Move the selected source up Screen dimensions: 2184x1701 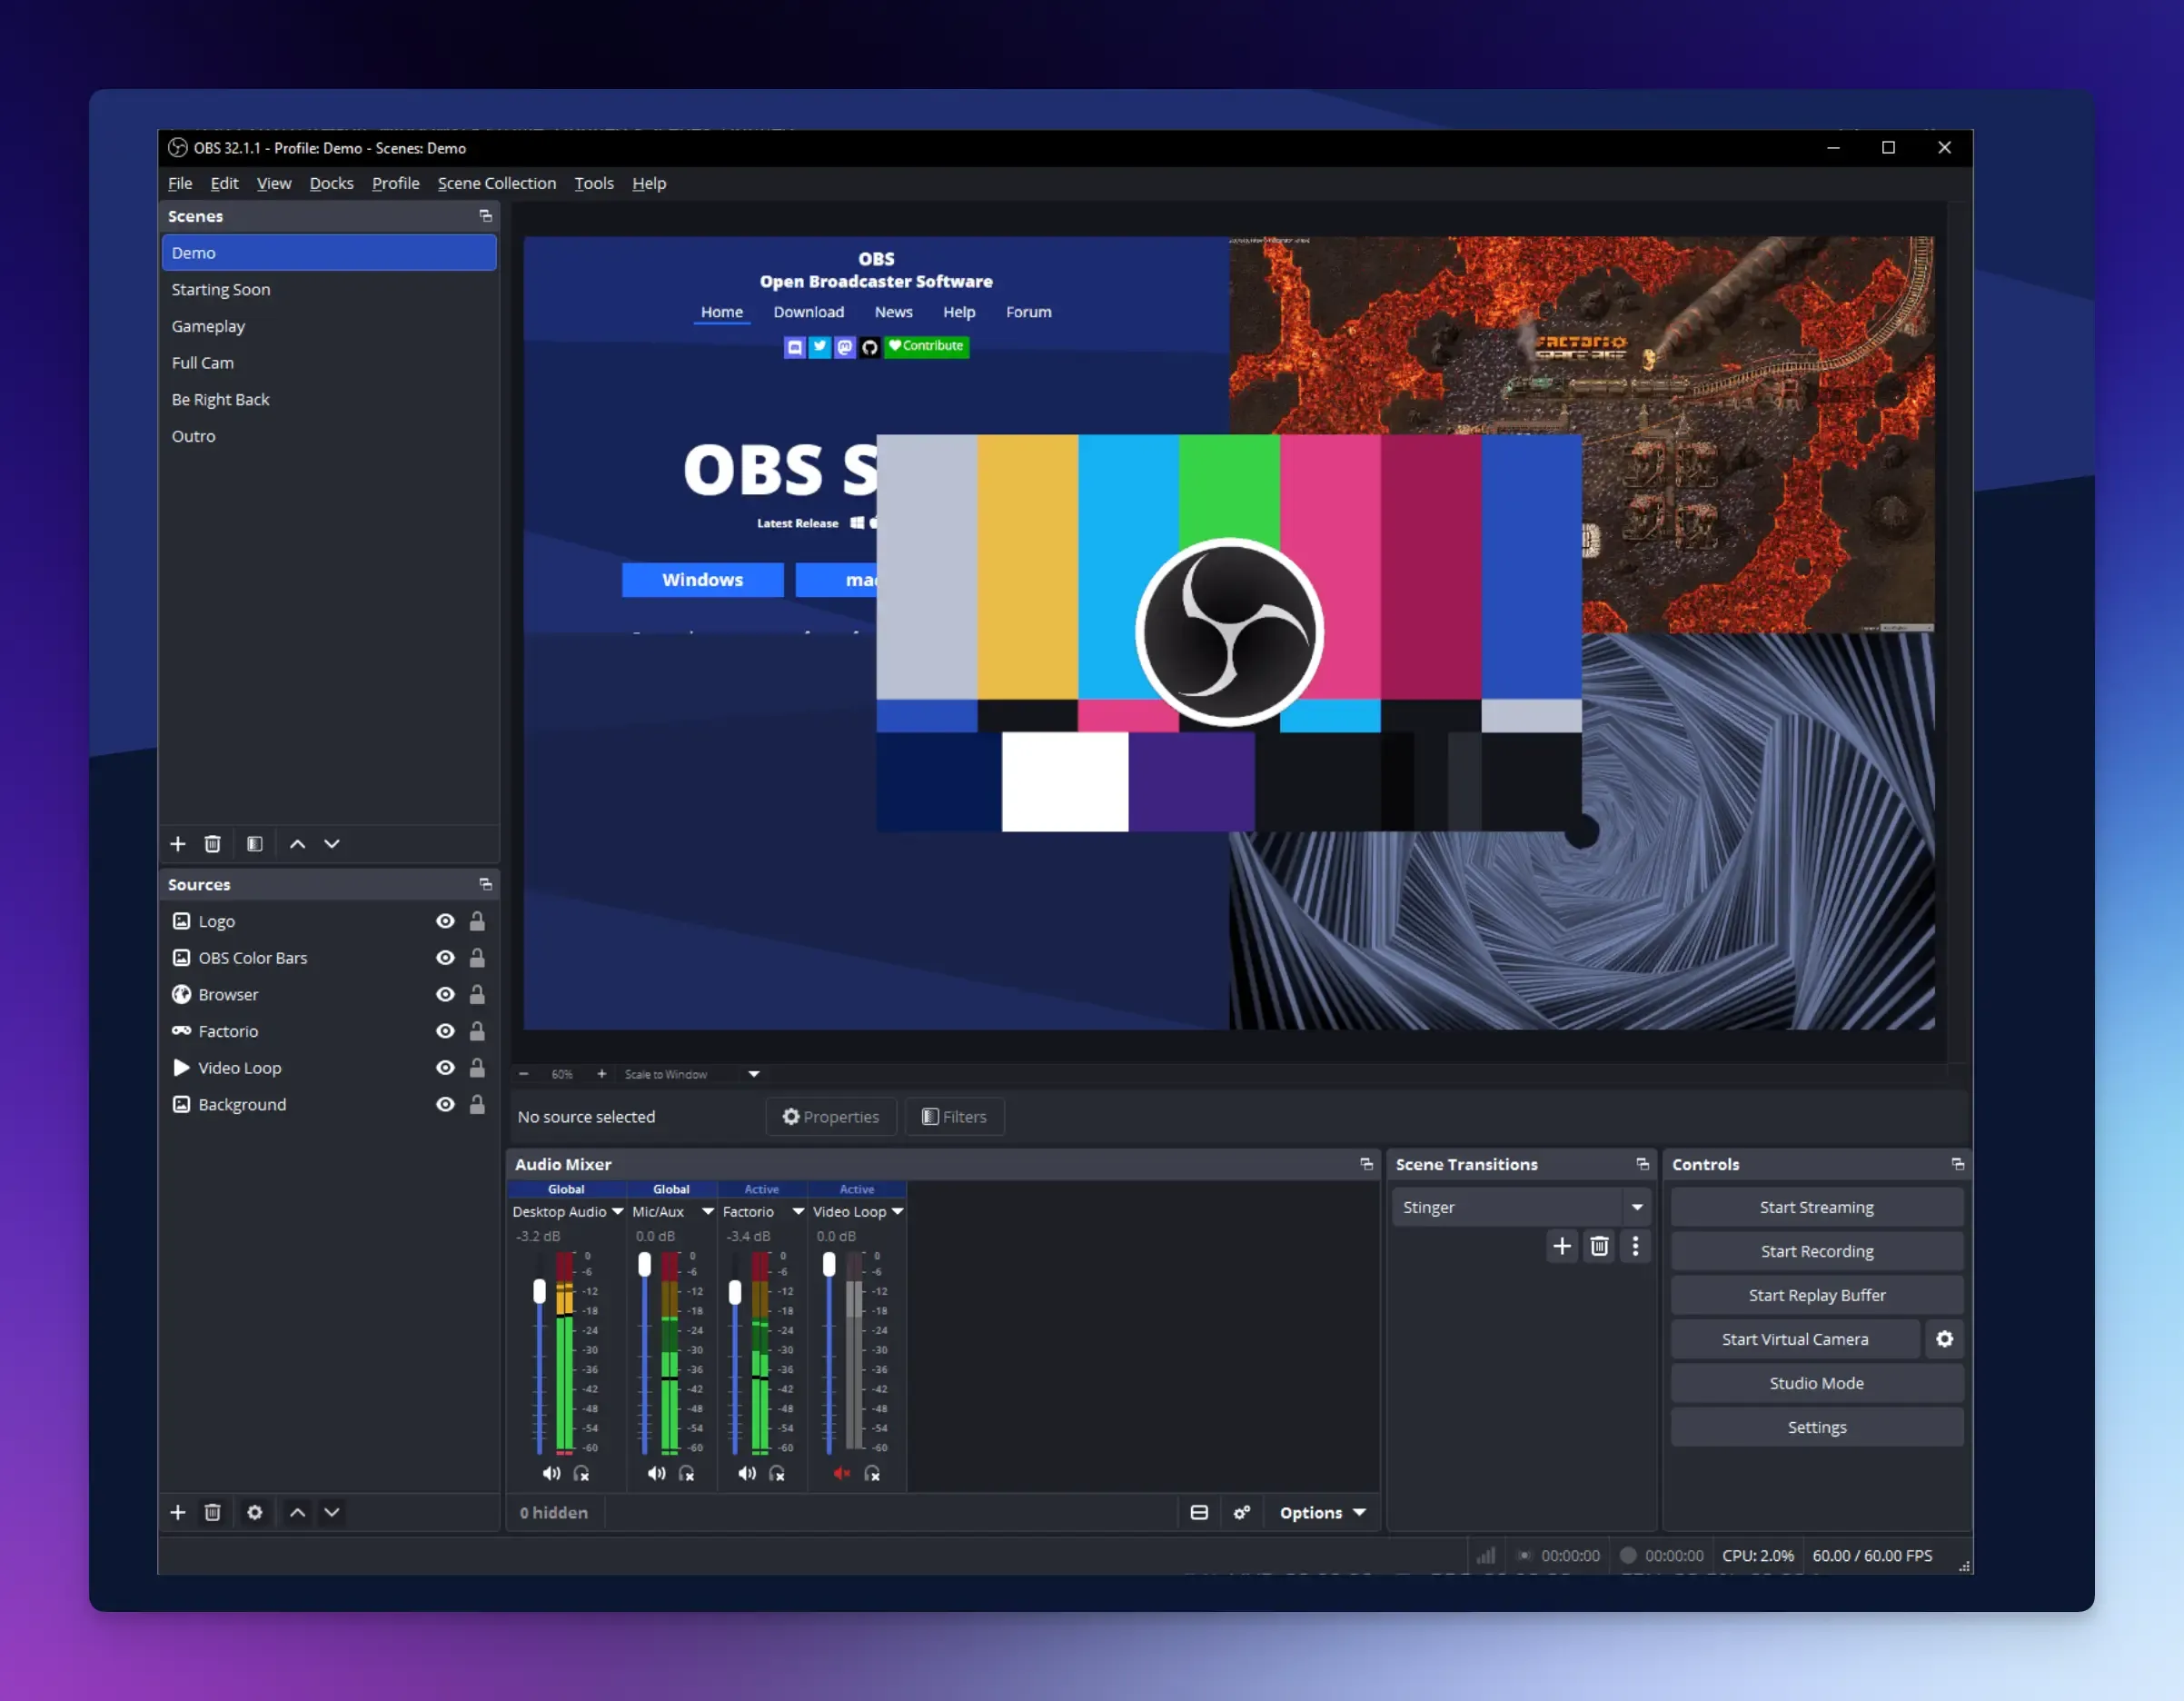[297, 1512]
